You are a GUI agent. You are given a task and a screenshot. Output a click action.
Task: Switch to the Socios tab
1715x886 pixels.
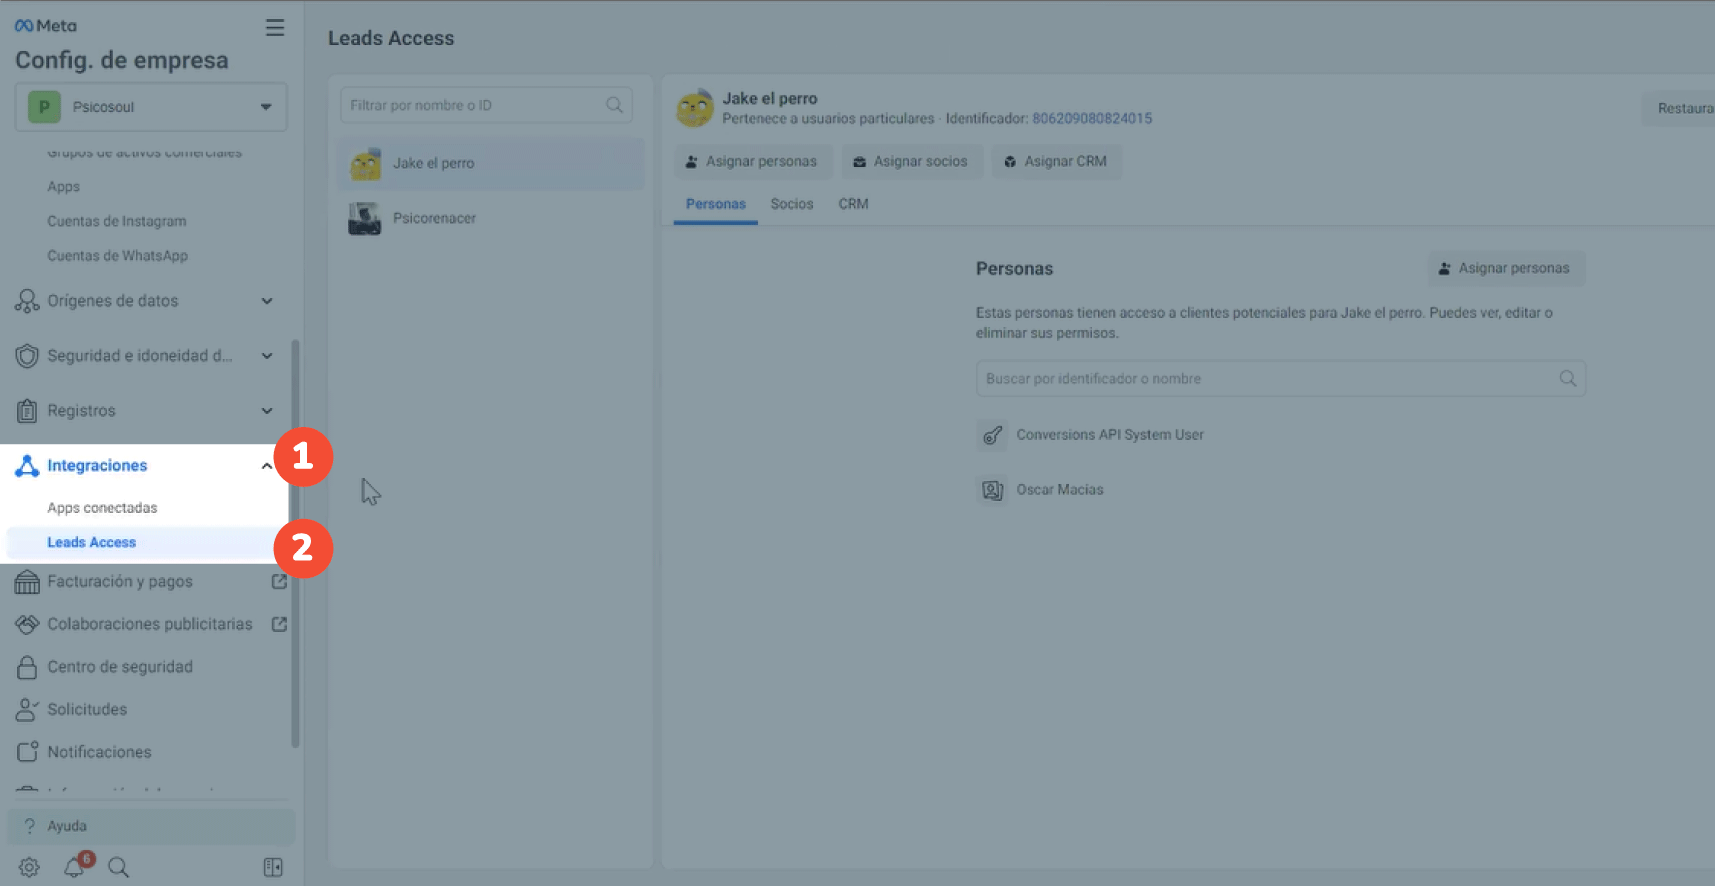coord(792,204)
